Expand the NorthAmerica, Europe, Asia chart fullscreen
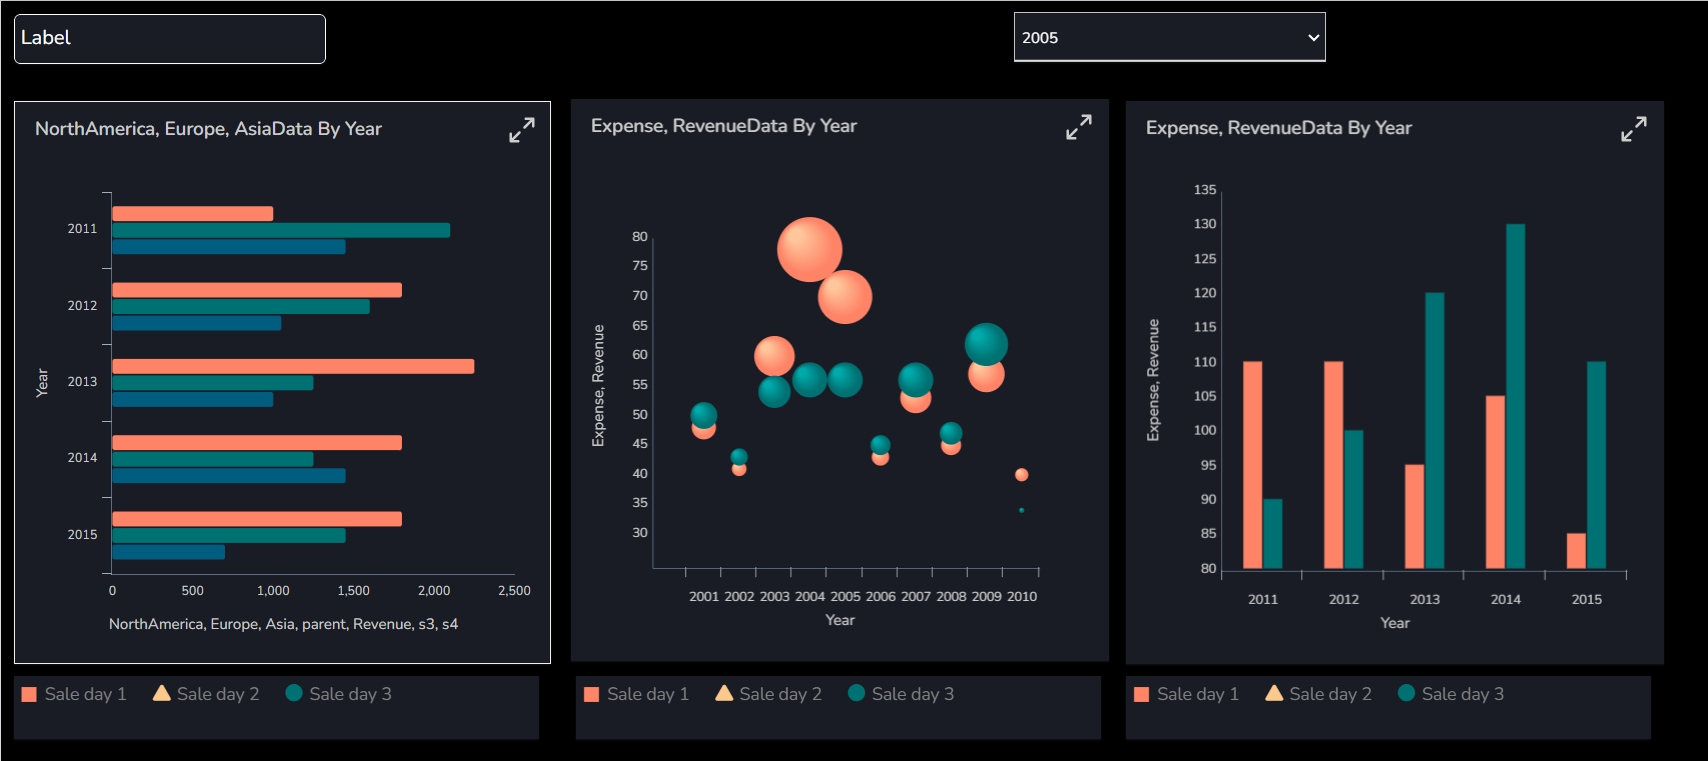The image size is (1708, 761). (x=522, y=130)
